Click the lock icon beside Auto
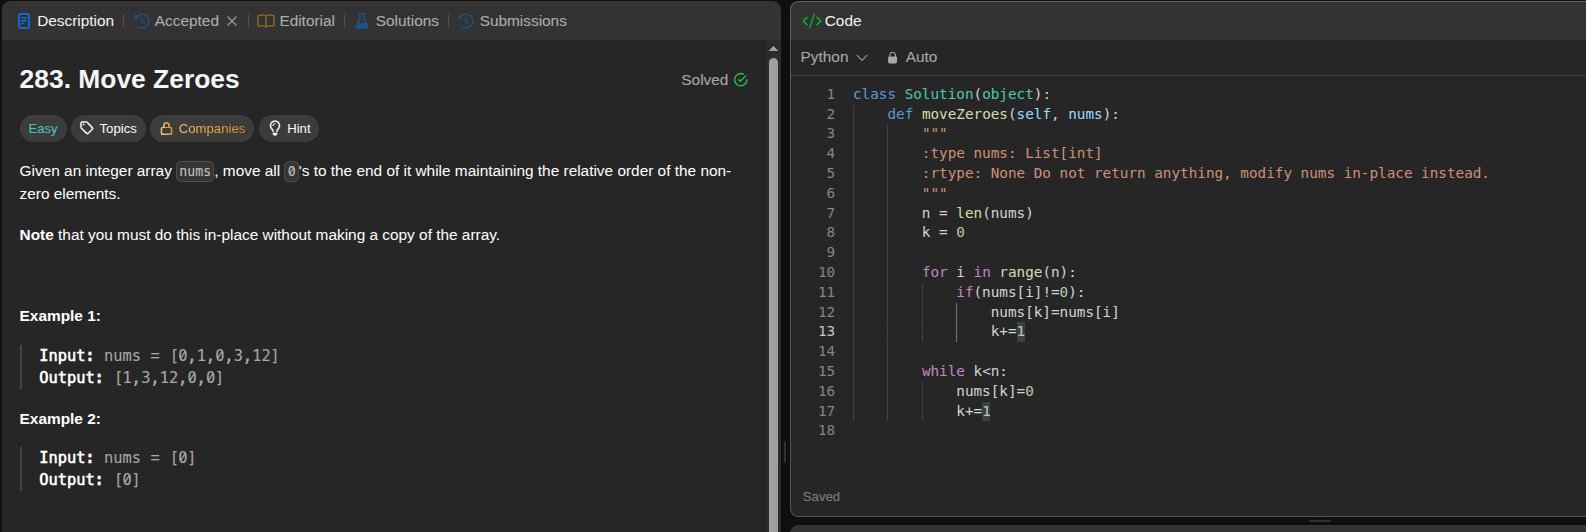Viewport: 1586px width, 532px height. (892, 58)
